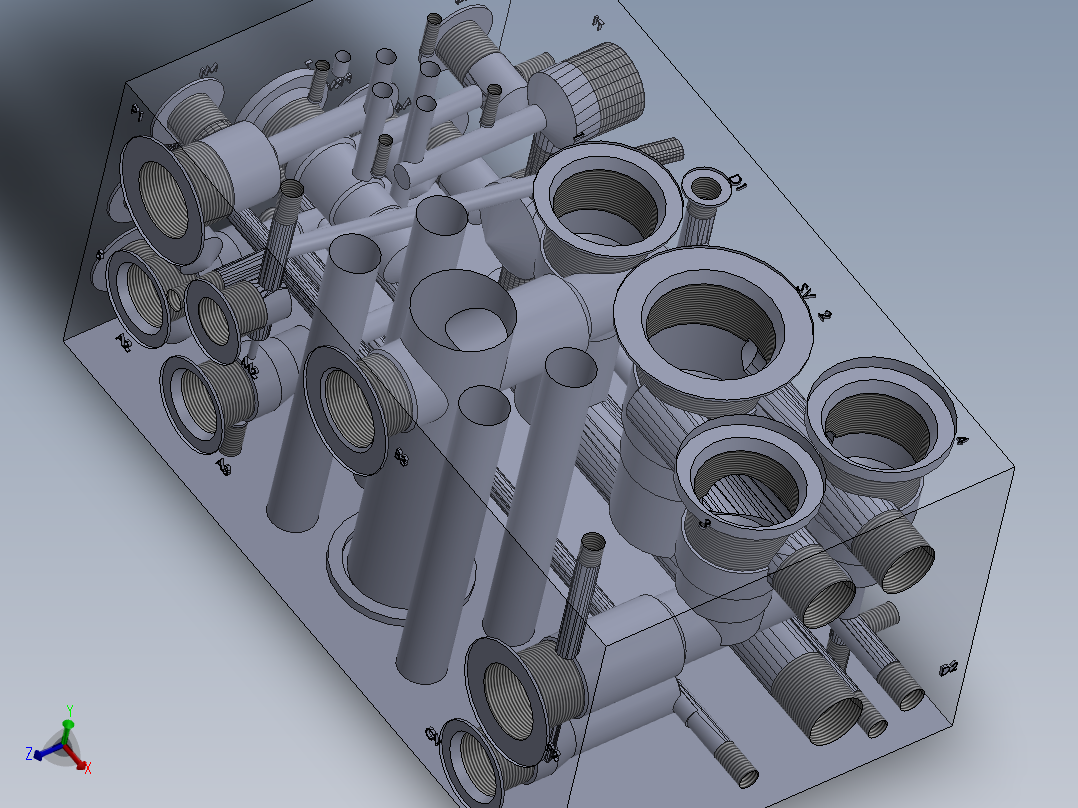Pick the large threaded port beside the P1 label

tap(162, 199)
